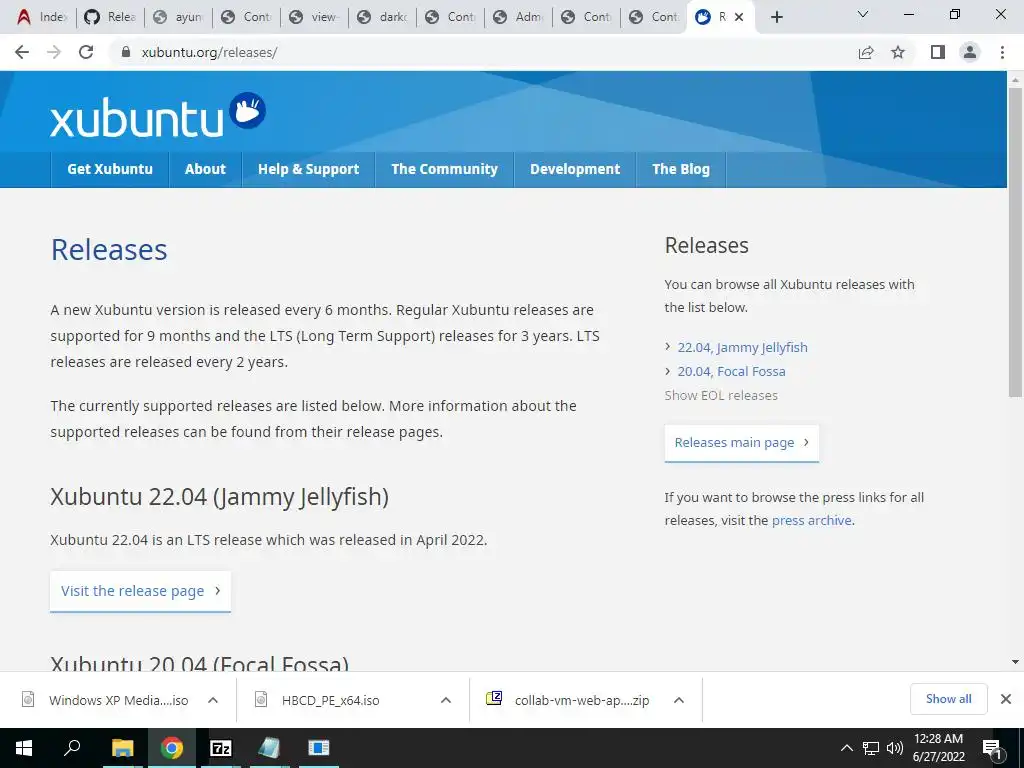
Task: Show all downloads
Action: [948, 699]
